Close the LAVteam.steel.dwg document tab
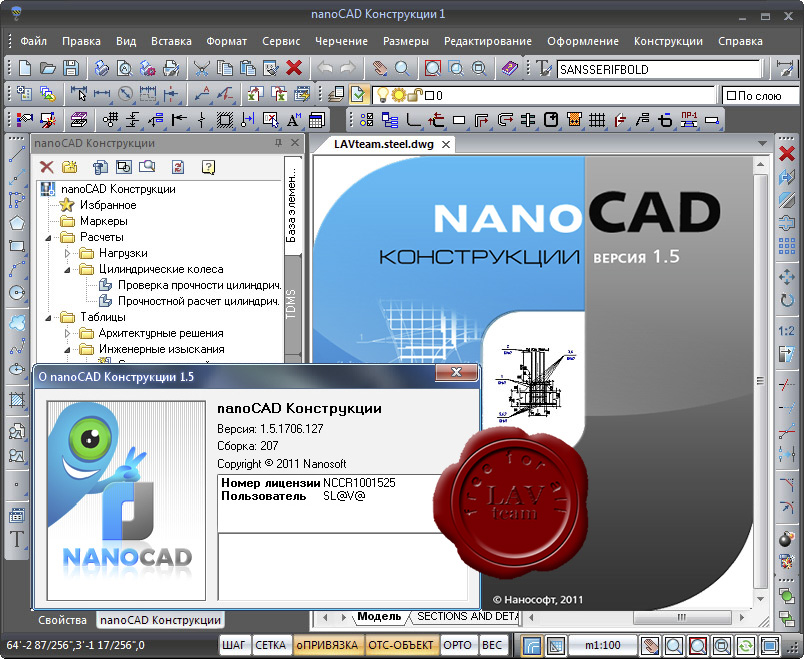 [x=446, y=145]
